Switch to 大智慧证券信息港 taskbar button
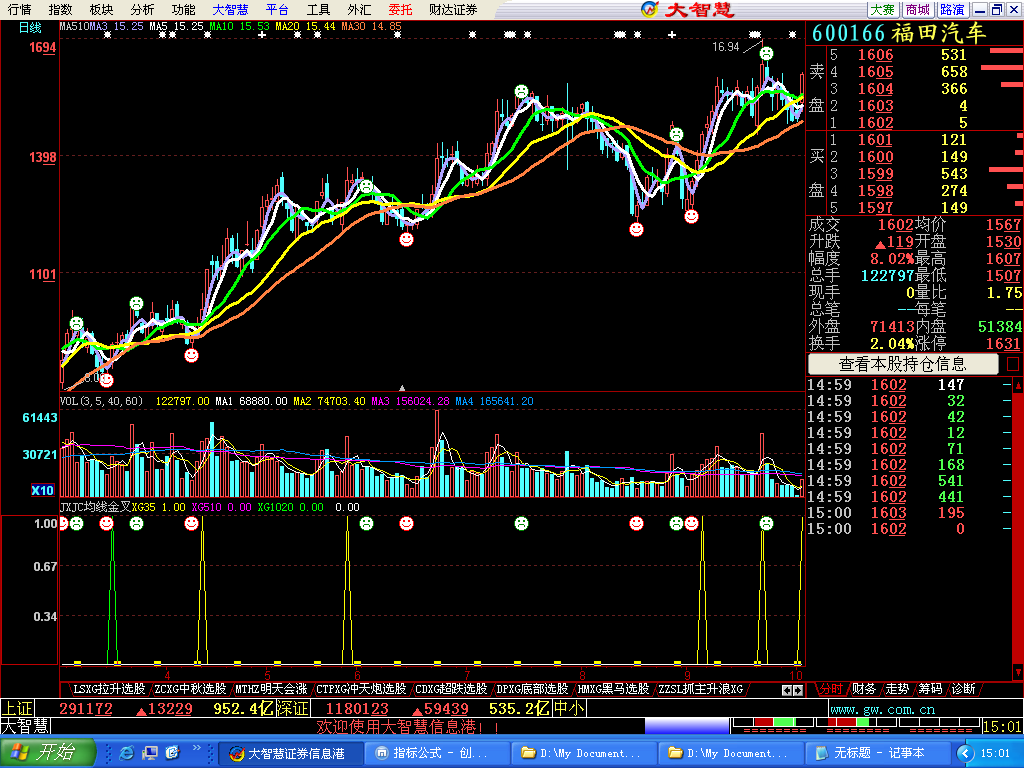 (289, 753)
